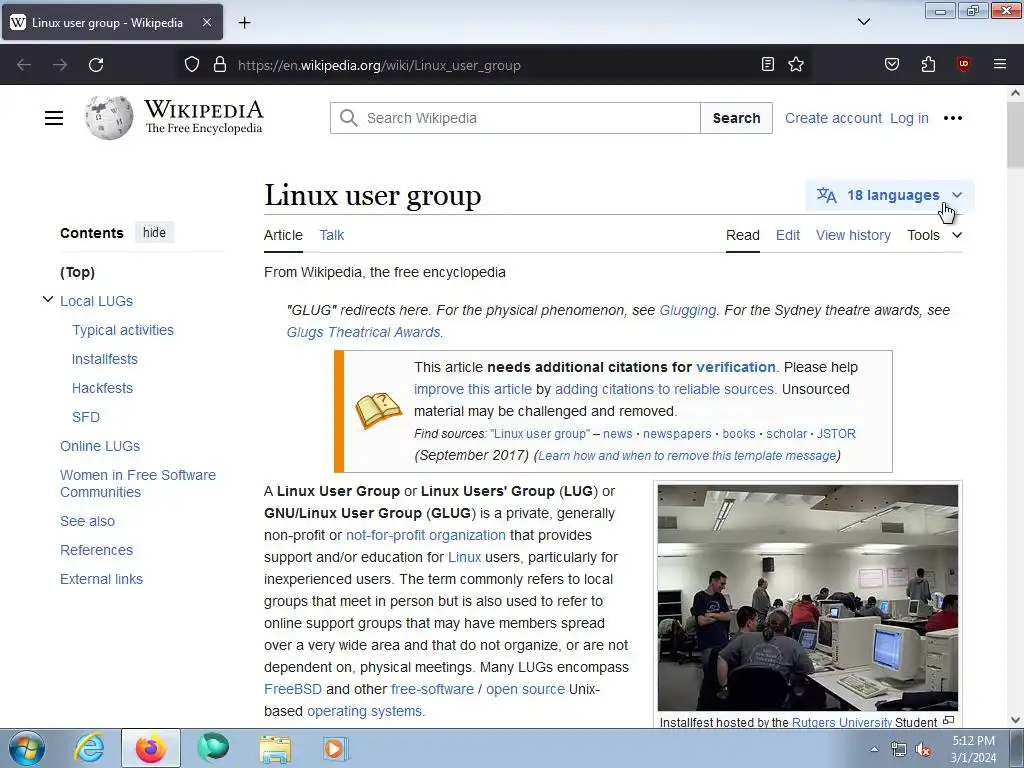This screenshot has height=768, width=1024.
Task: Open the Windows Start button
Action: click(27, 748)
